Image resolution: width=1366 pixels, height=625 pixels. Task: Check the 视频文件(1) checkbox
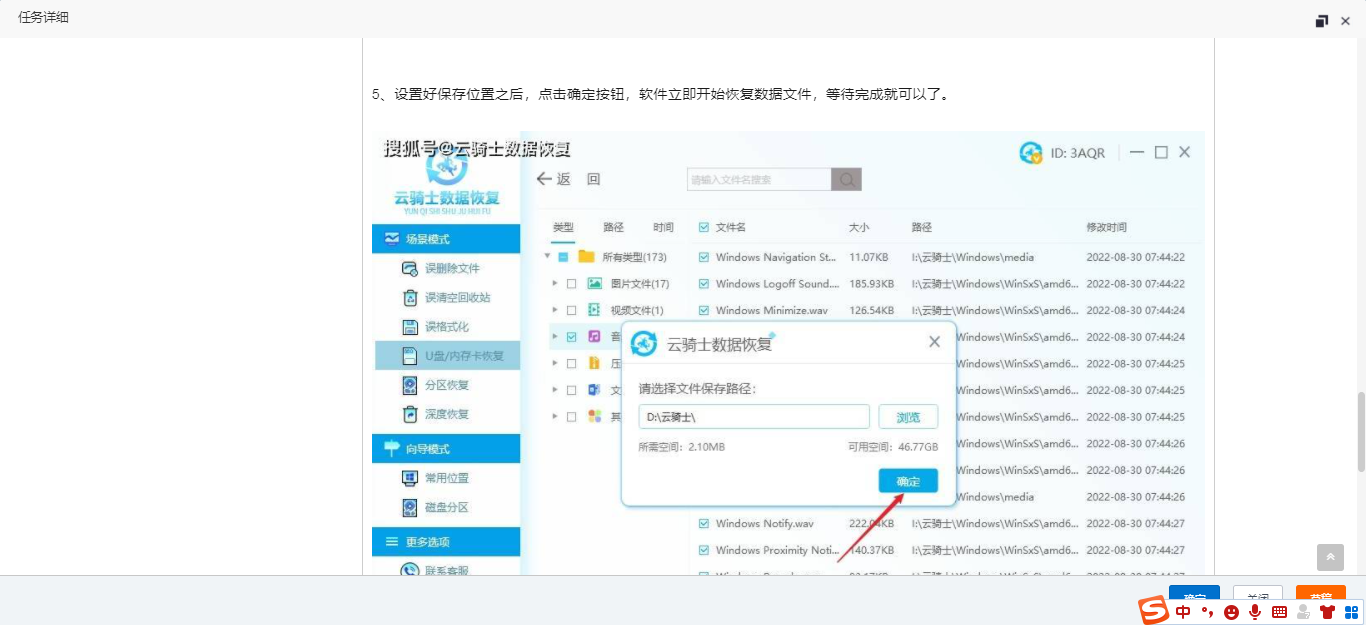(571, 310)
